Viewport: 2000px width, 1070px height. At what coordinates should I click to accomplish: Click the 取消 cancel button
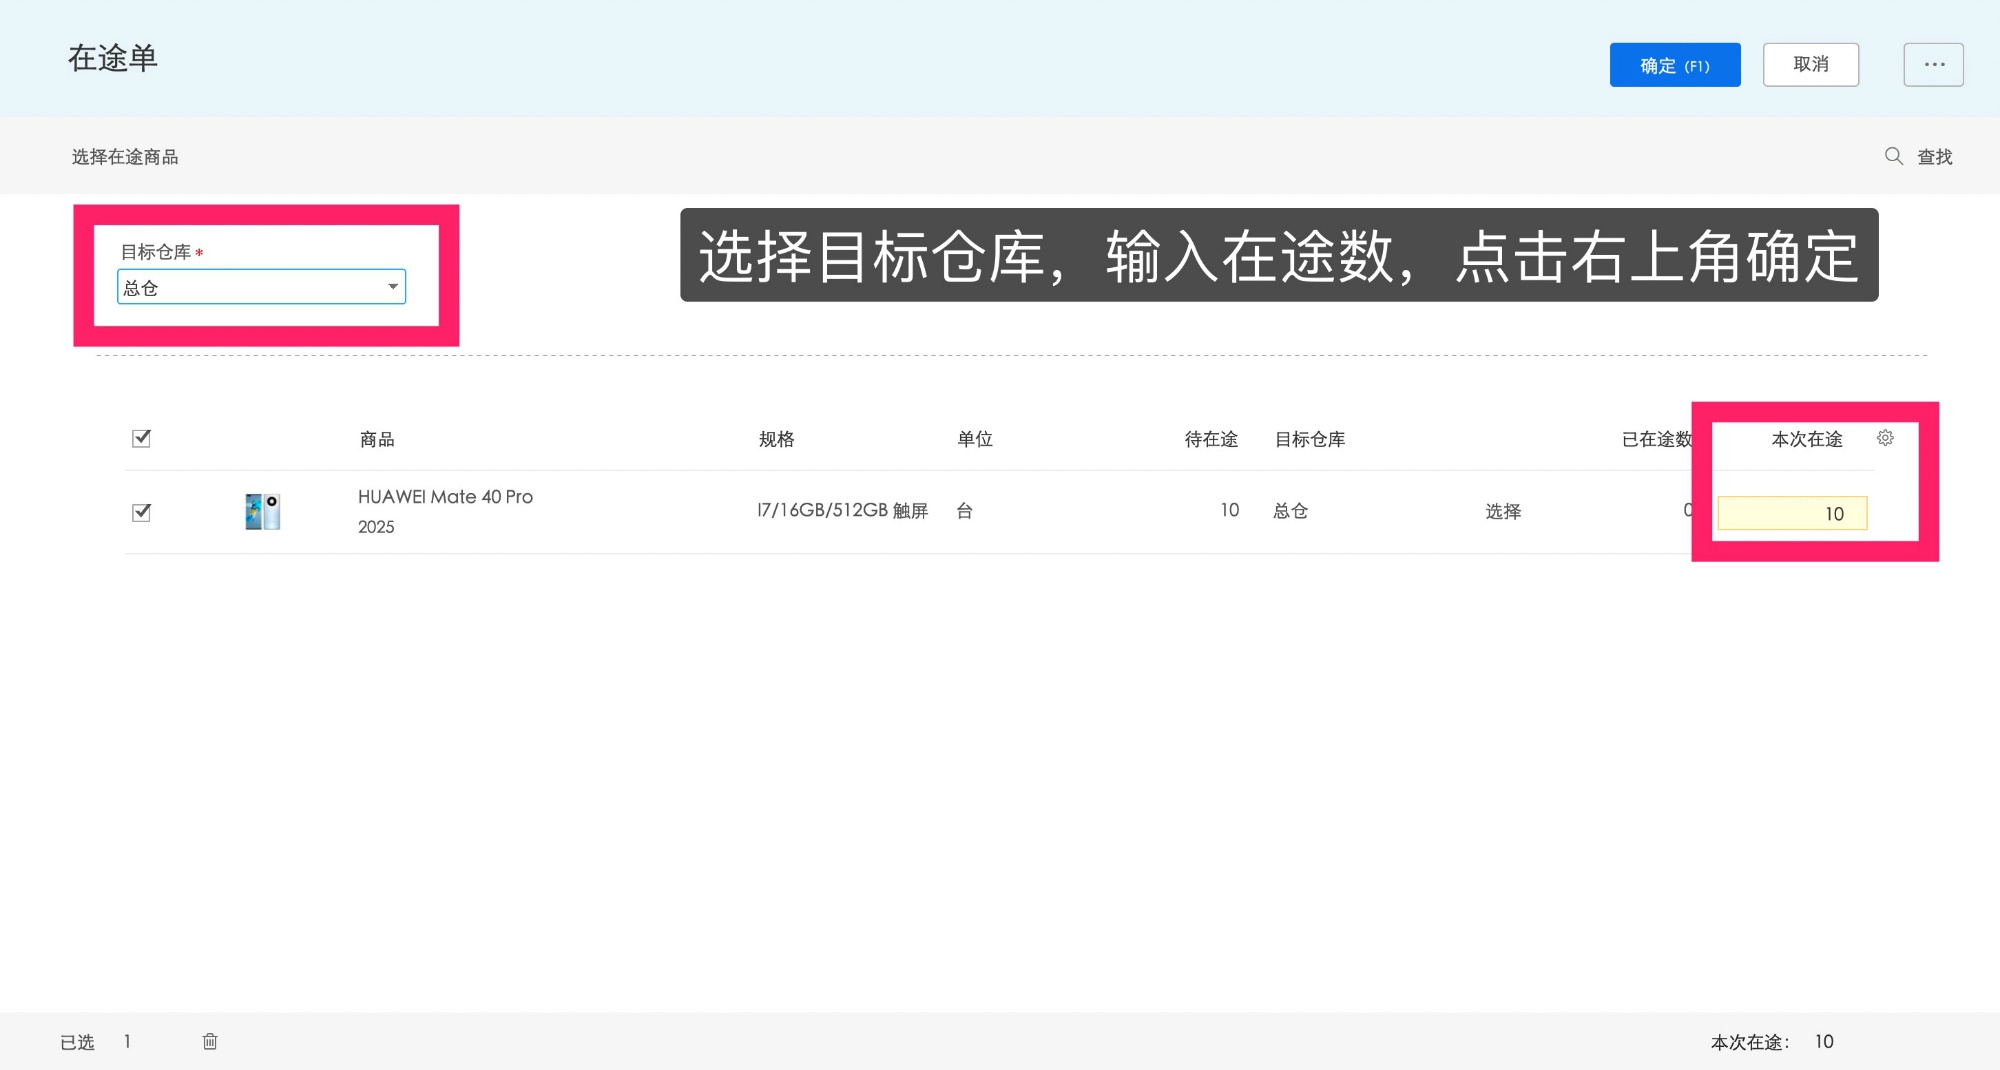[x=1811, y=64]
